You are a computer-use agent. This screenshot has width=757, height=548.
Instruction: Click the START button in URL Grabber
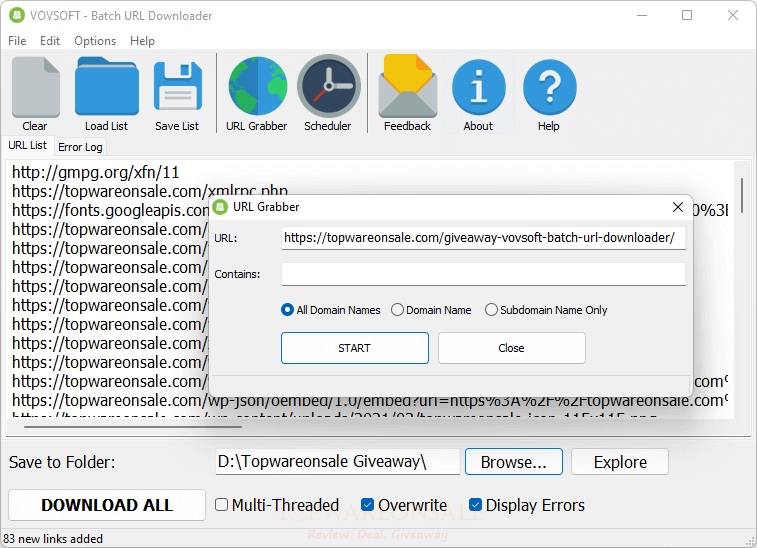(x=355, y=348)
